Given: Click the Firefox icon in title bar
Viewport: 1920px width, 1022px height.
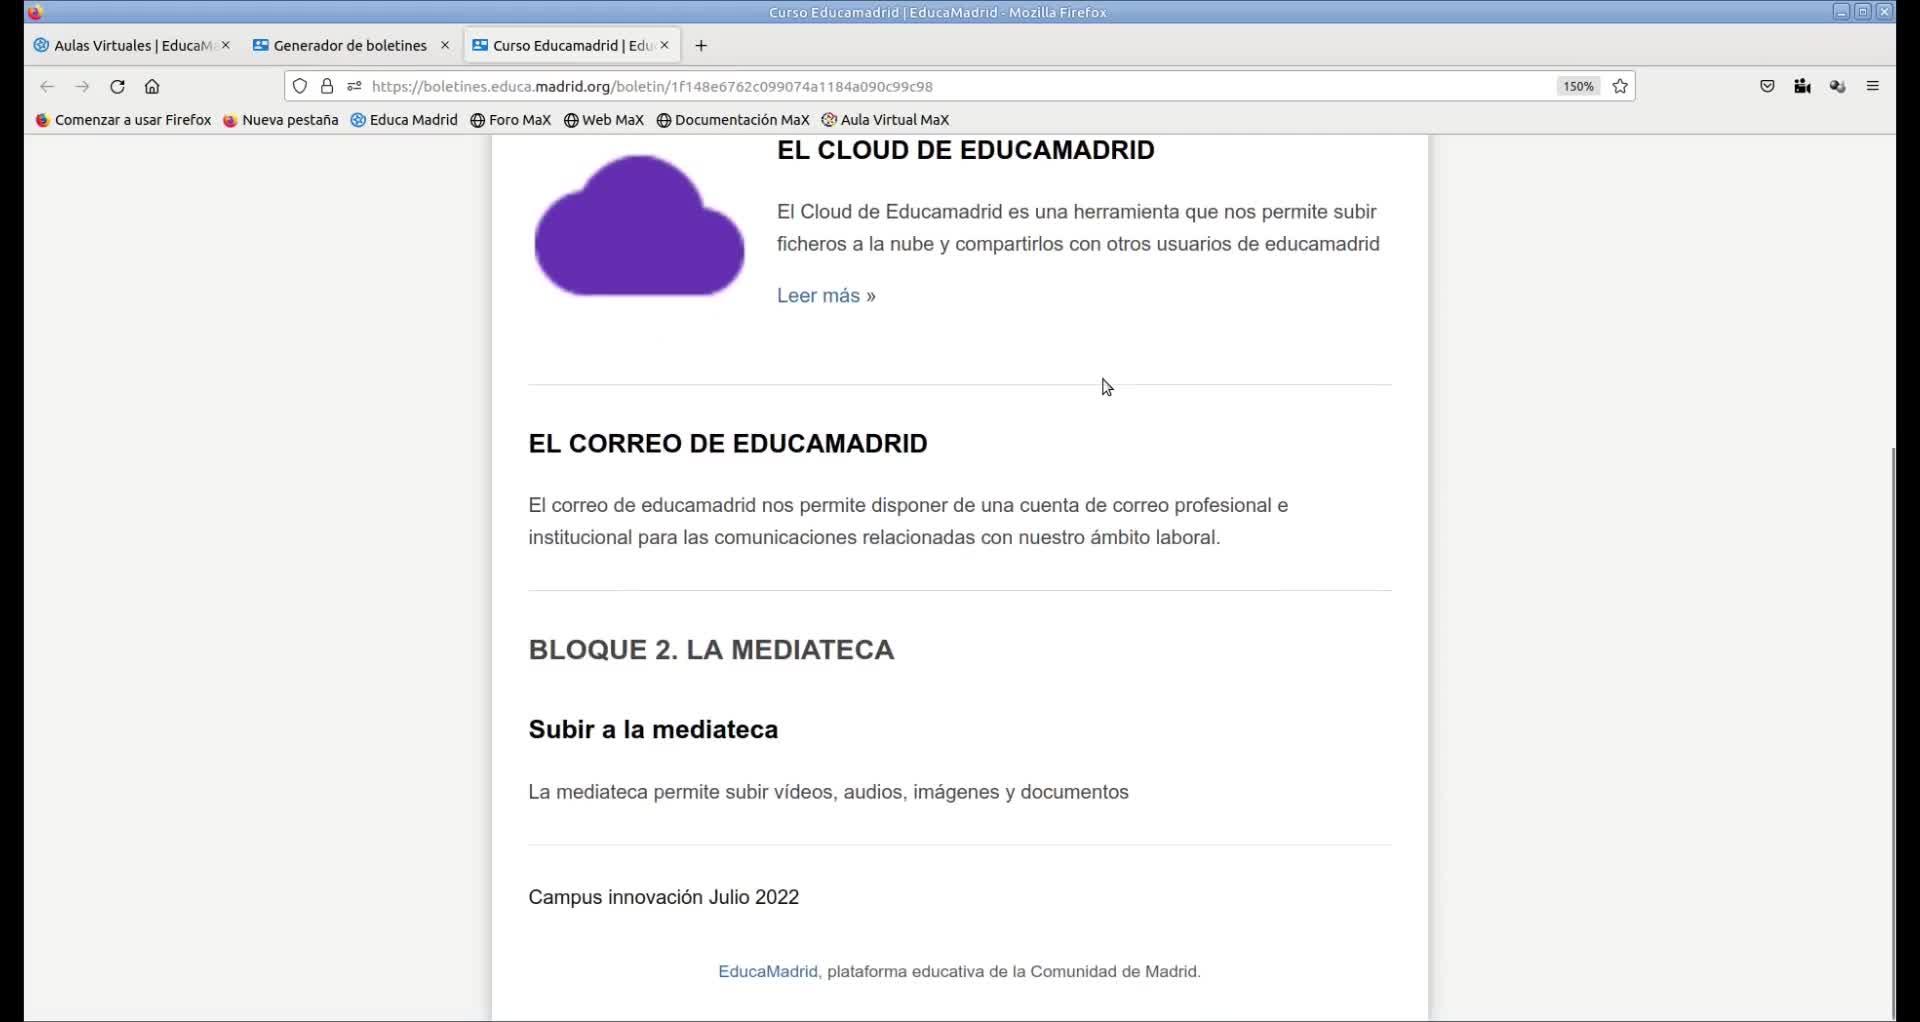Looking at the screenshot, I should click(x=36, y=13).
